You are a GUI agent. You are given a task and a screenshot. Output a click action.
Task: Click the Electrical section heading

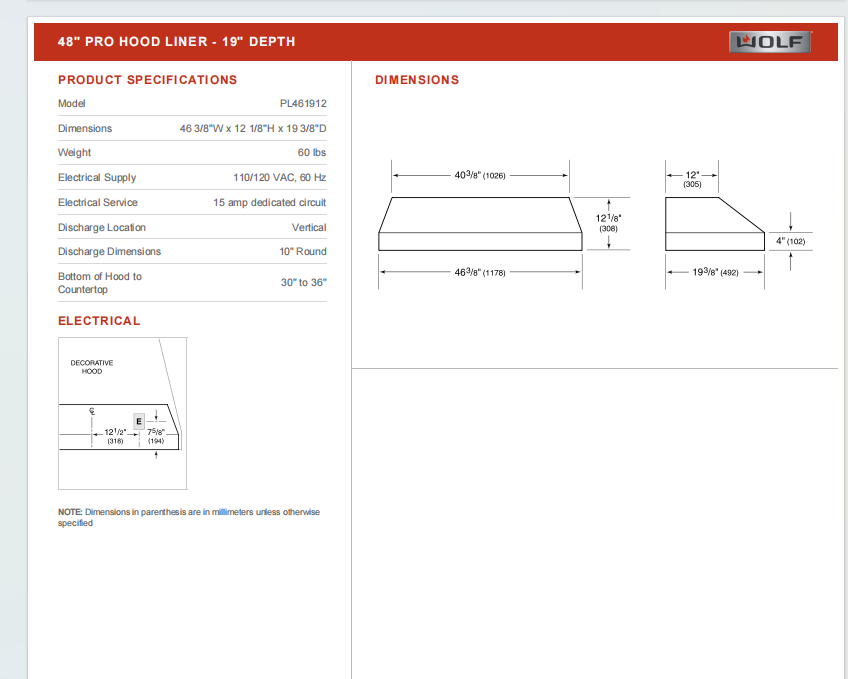[x=99, y=321]
